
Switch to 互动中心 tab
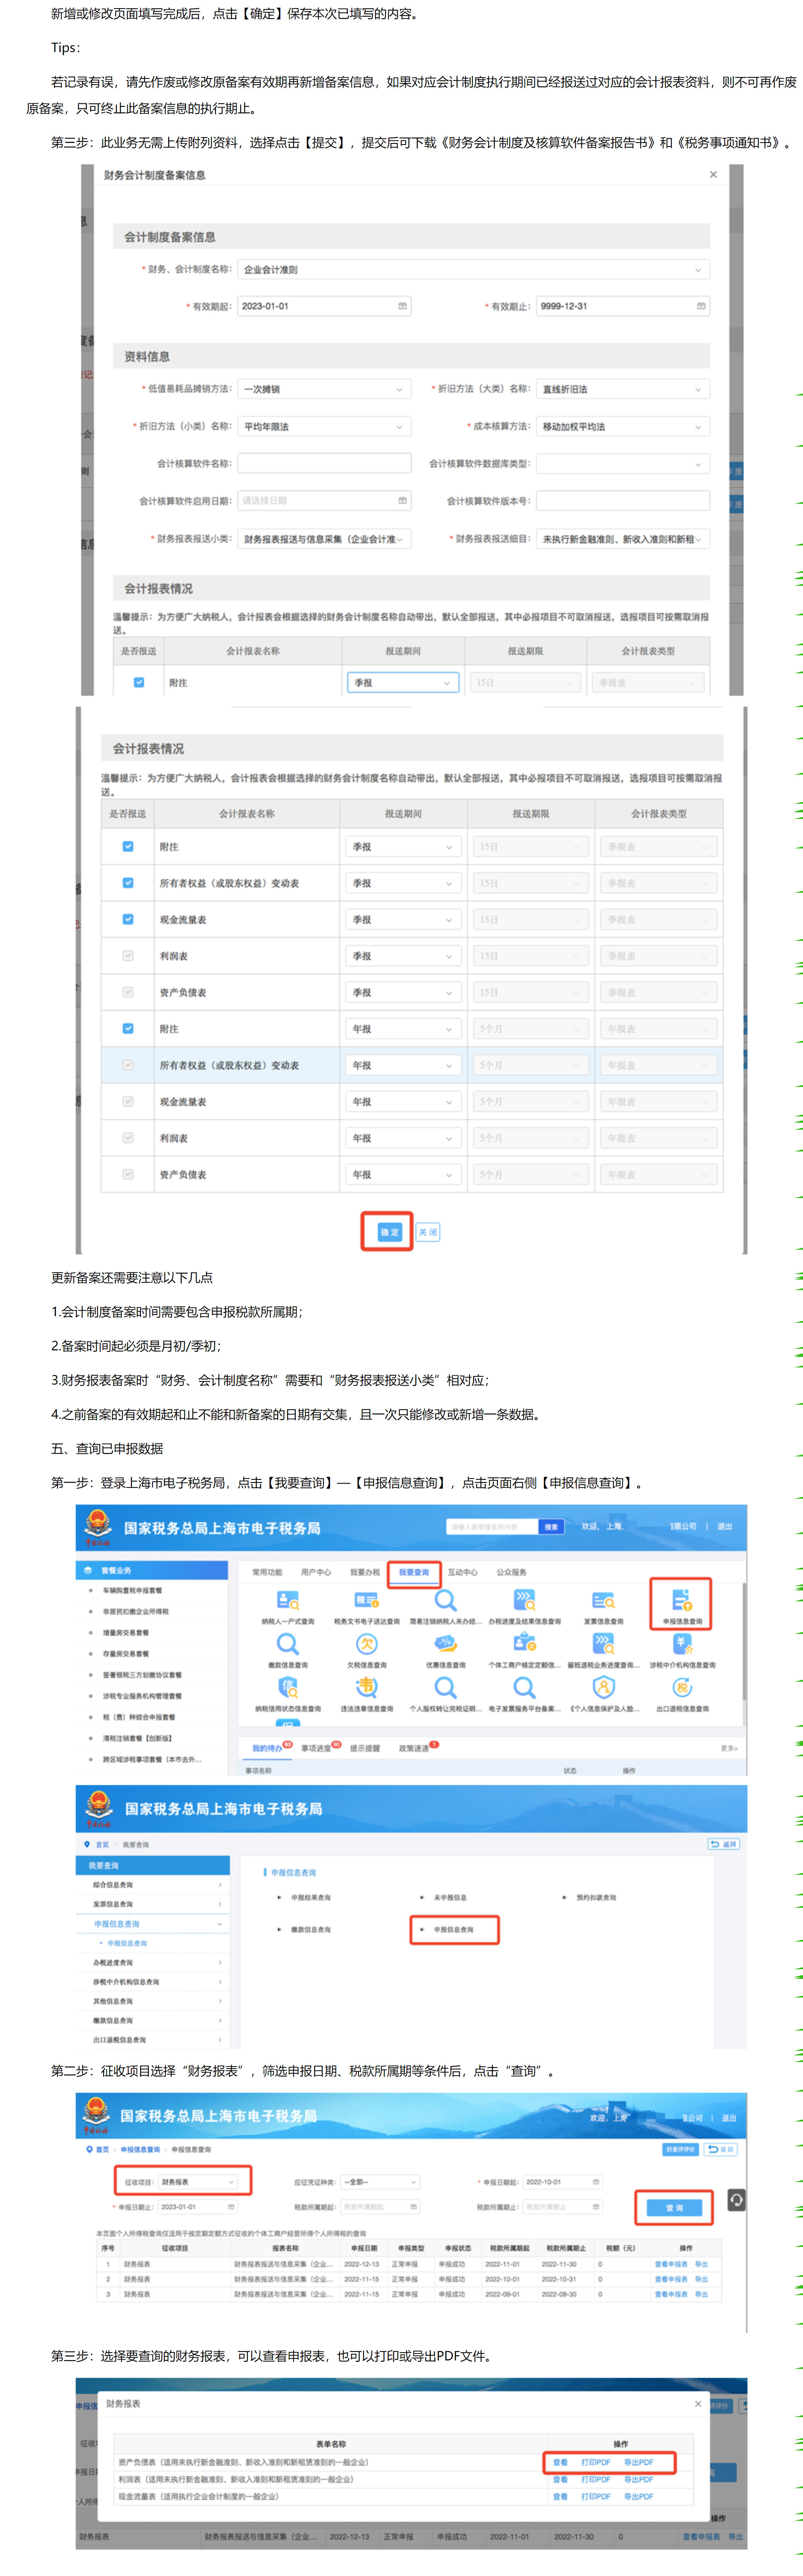pyautogui.click(x=463, y=1573)
